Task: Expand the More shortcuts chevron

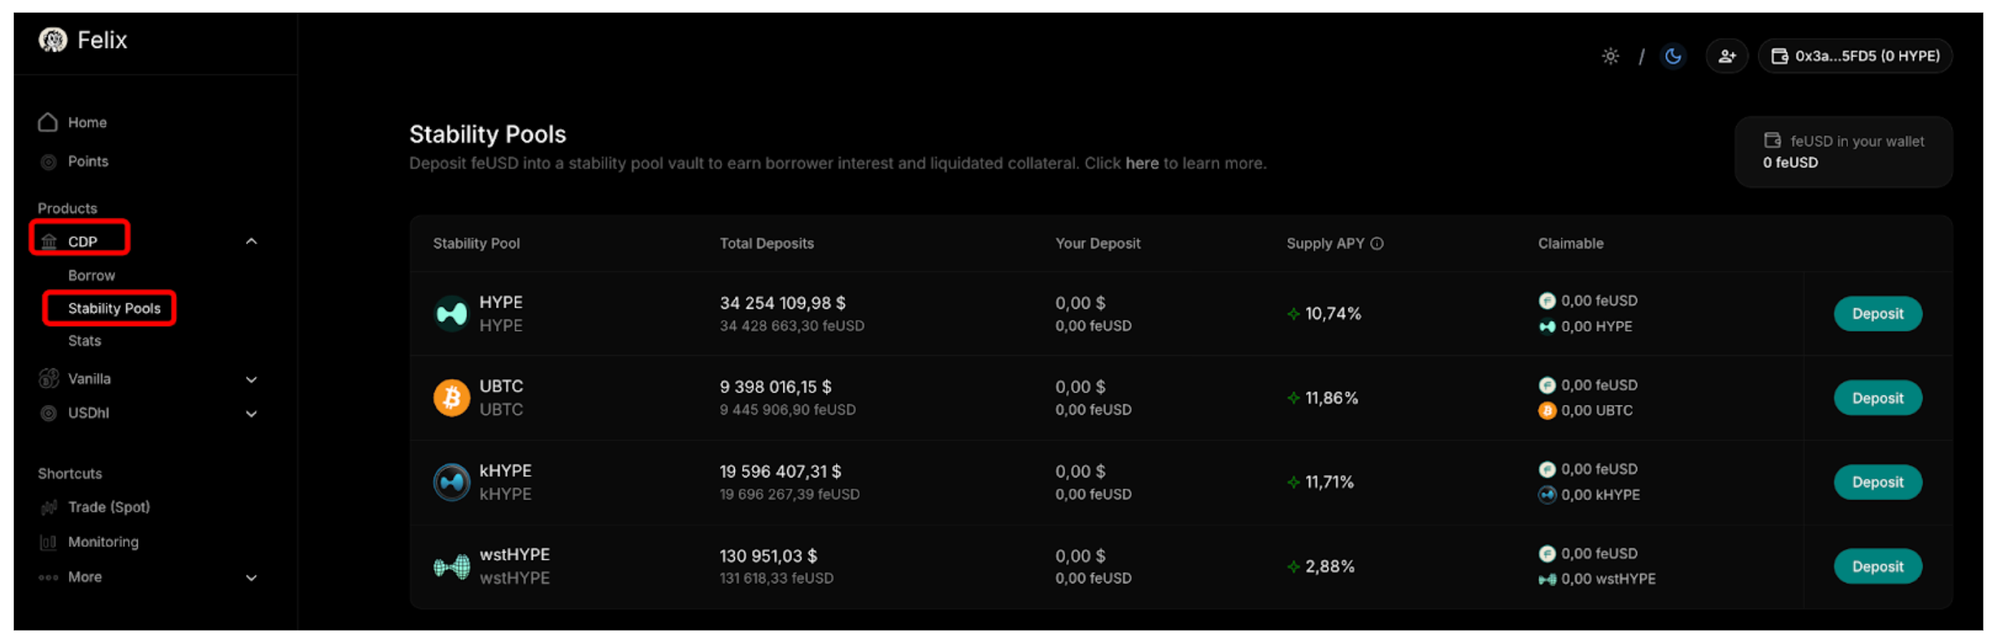Action: click(252, 578)
